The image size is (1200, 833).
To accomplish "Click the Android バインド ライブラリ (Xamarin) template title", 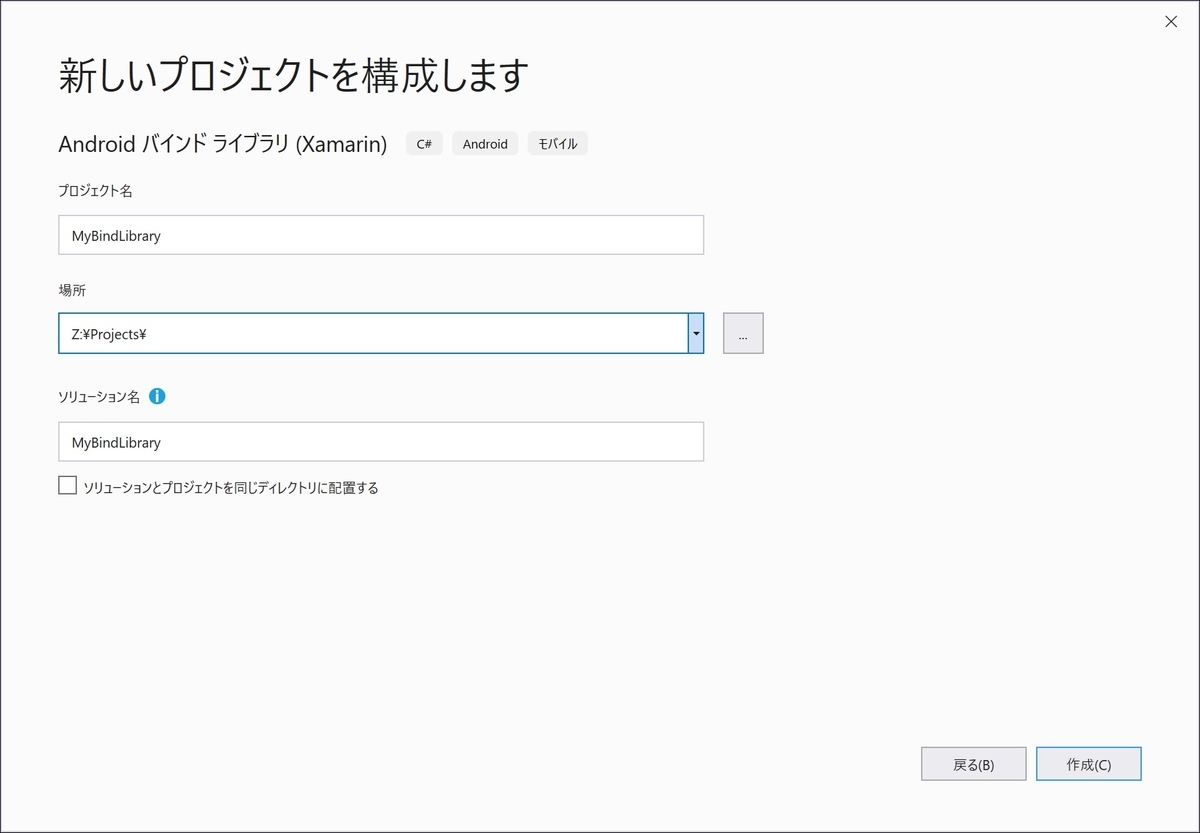I will pos(223,144).
